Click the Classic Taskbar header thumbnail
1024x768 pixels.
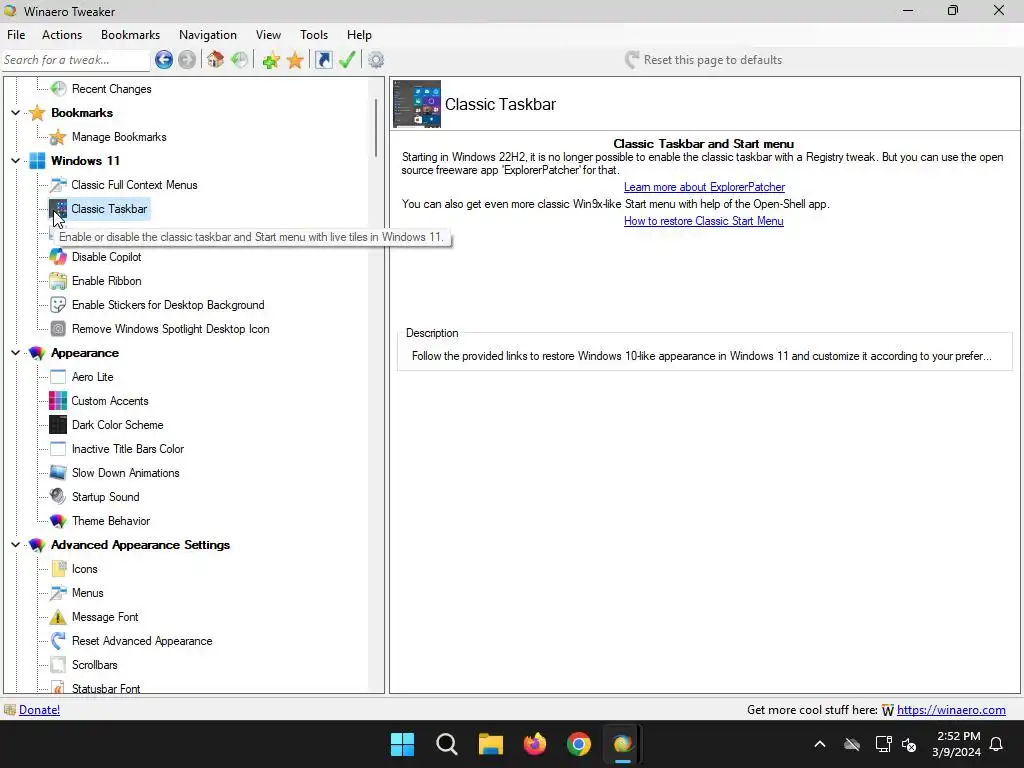[417, 104]
